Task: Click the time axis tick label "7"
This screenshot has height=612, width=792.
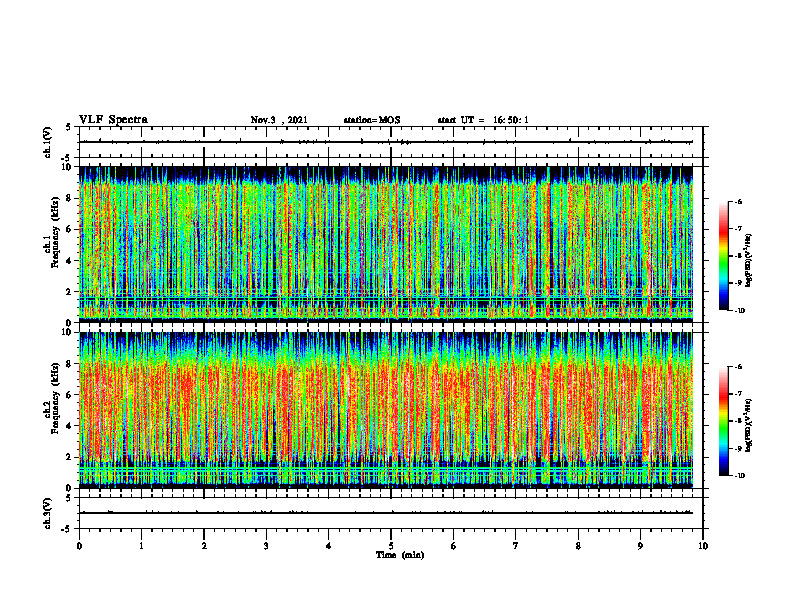Action: point(515,546)
